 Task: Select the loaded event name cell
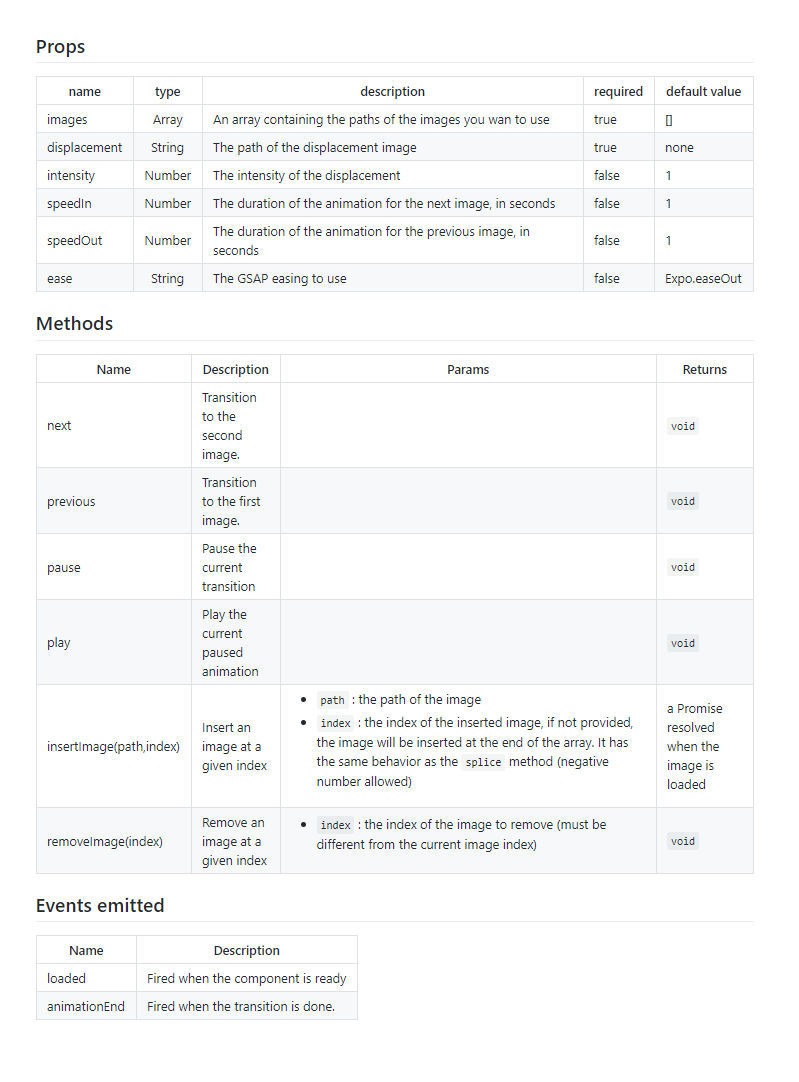point(66,979)
